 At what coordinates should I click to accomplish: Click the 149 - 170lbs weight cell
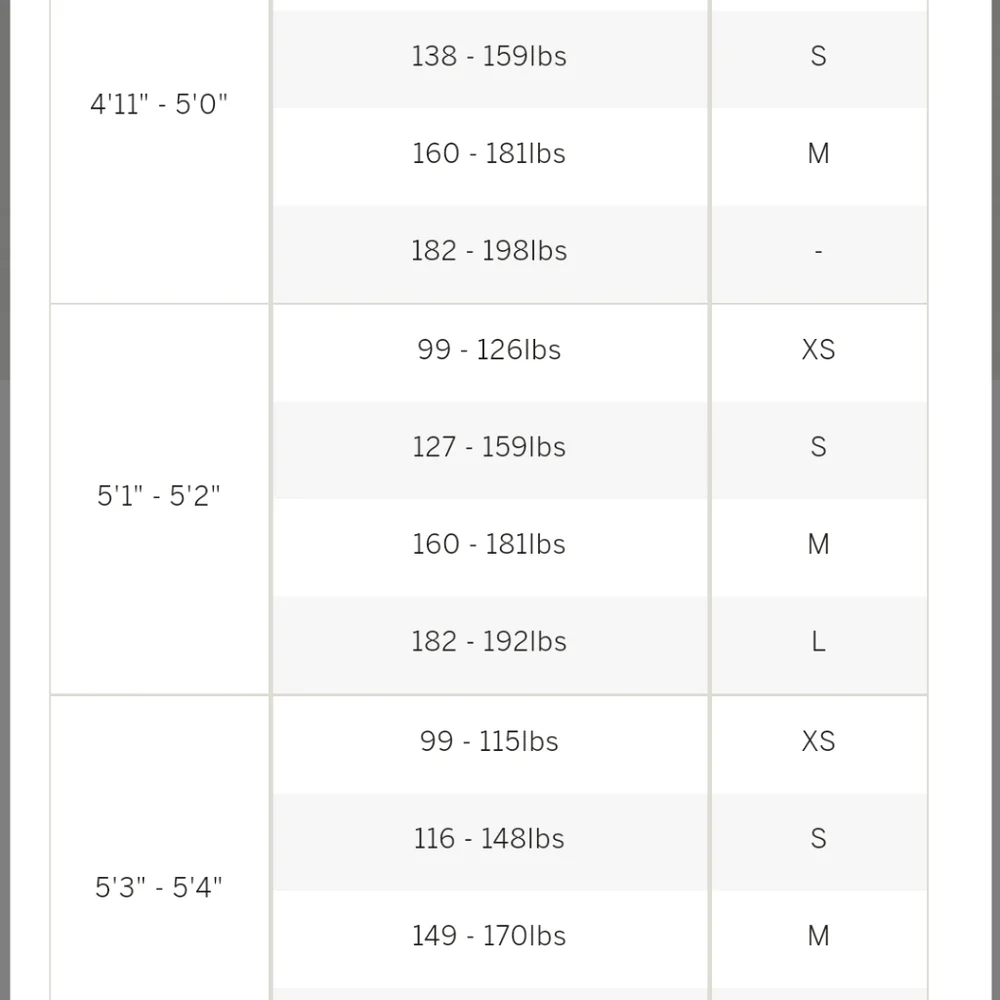pos(490,939)
